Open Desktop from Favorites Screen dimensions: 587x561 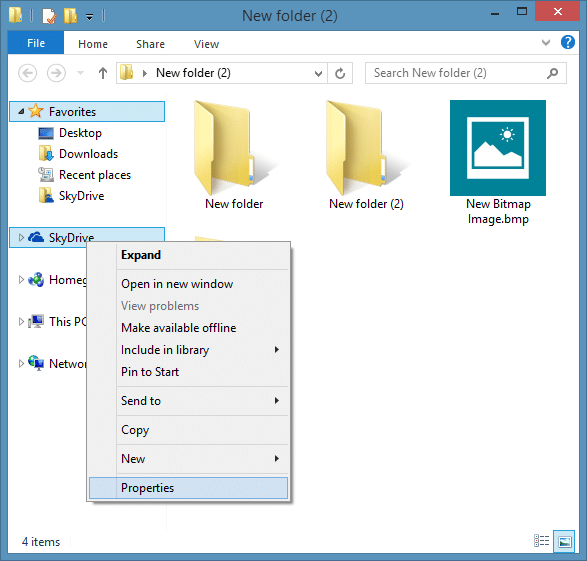coord(80,133)
